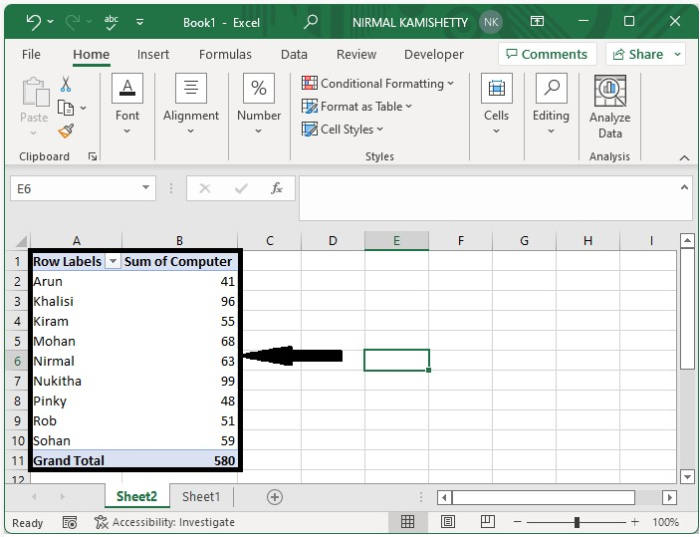Expand the Paste options arrow
This screenshot has width=700, height=537.
click(x=33, y=133)
